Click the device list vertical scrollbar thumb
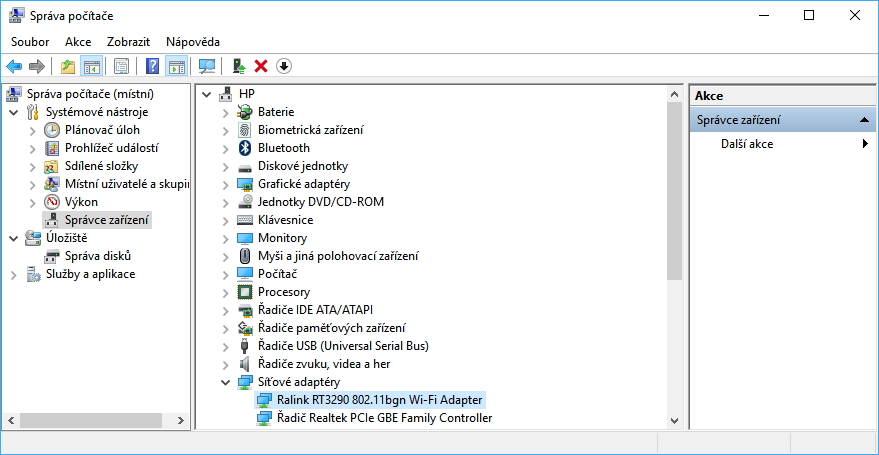Viewport: 879px width, 455px height. (674, 191)
